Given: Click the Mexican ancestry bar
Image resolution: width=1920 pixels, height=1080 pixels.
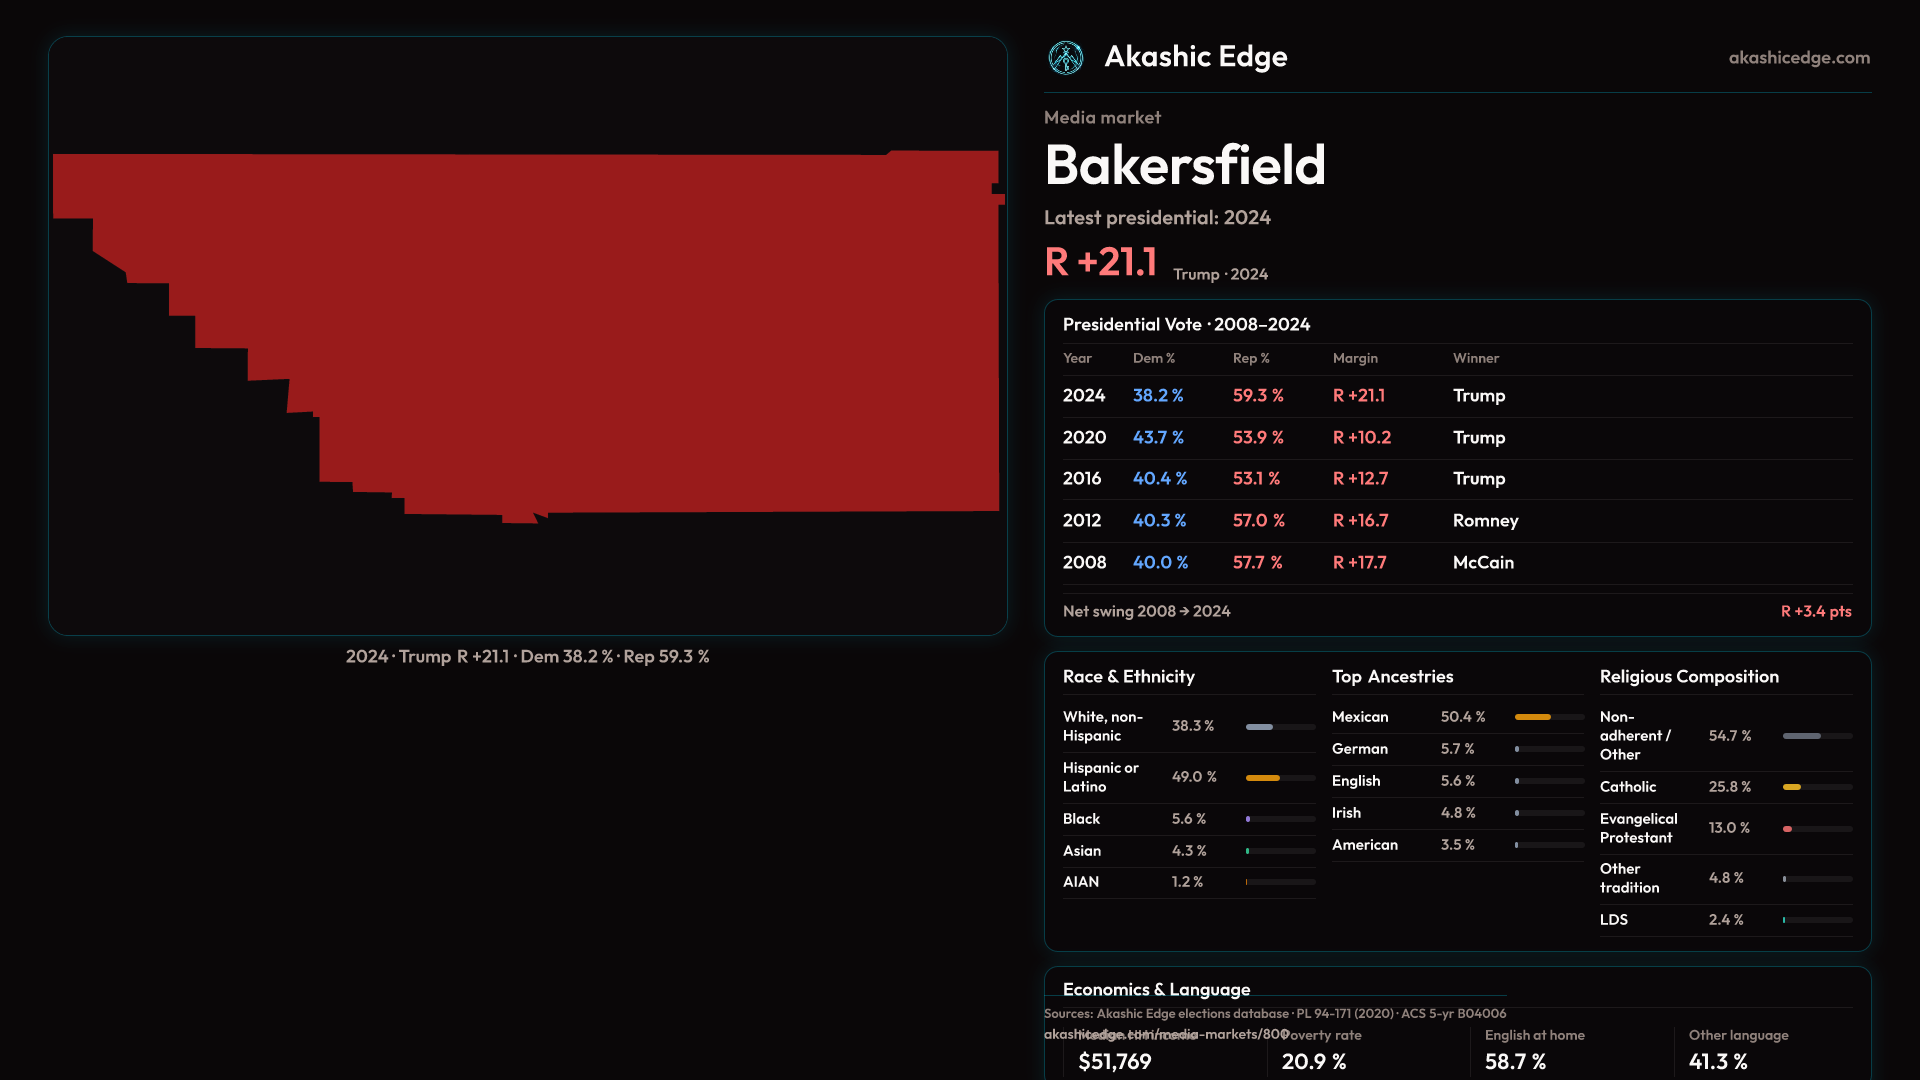Looking at the screenshot, I should [x=1532, y=717].
